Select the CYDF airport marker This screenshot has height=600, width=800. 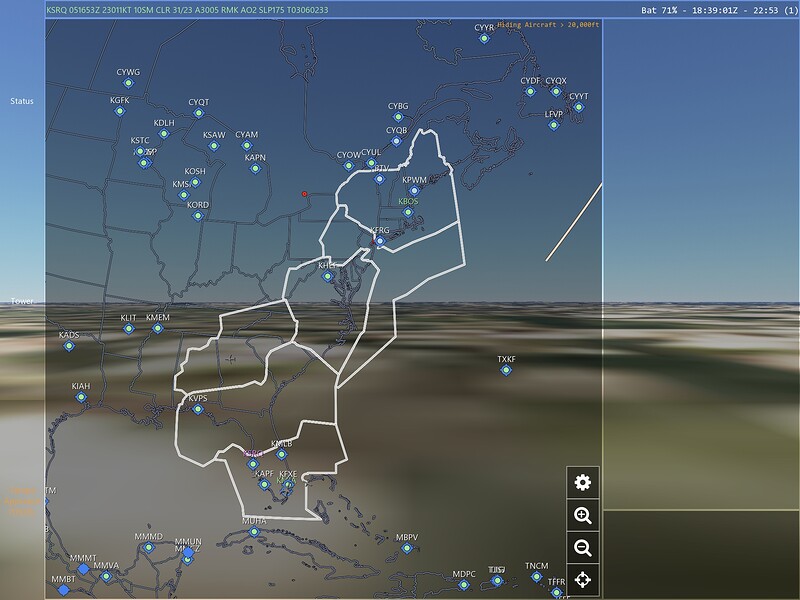coord(530,92)
